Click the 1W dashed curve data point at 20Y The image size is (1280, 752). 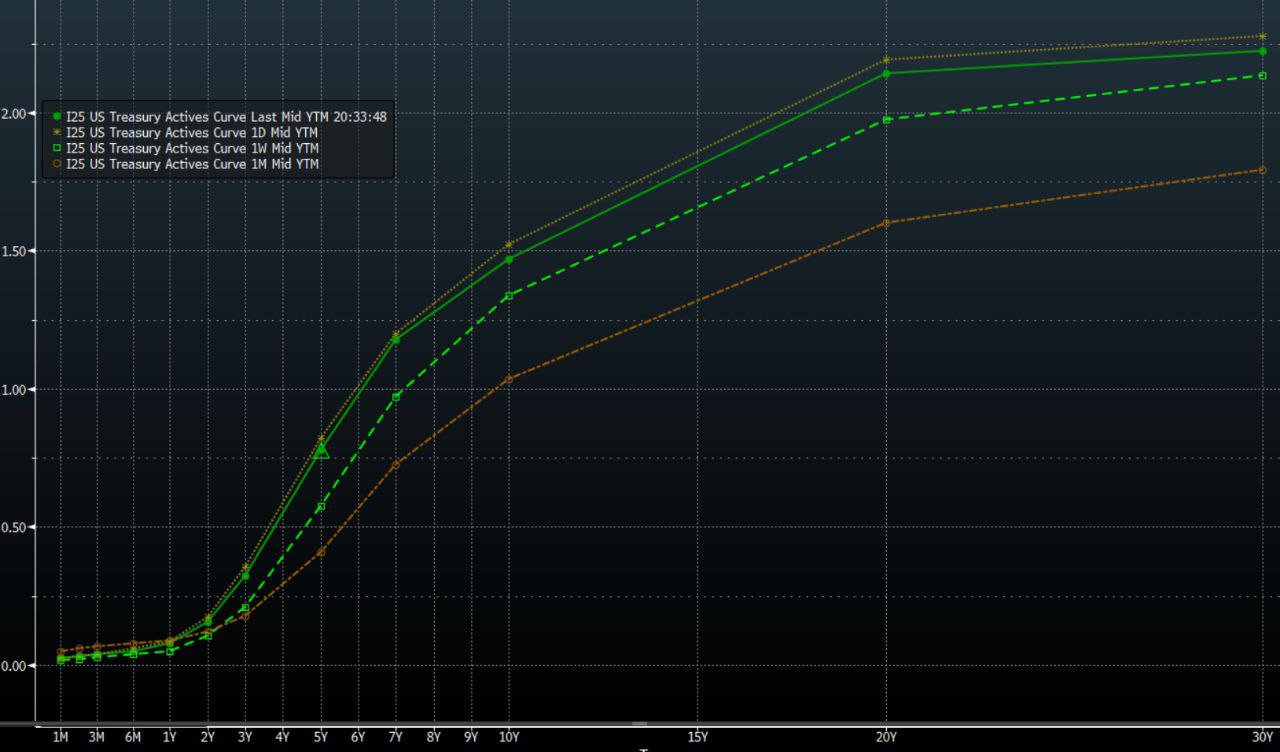click(x=886, y=120)
